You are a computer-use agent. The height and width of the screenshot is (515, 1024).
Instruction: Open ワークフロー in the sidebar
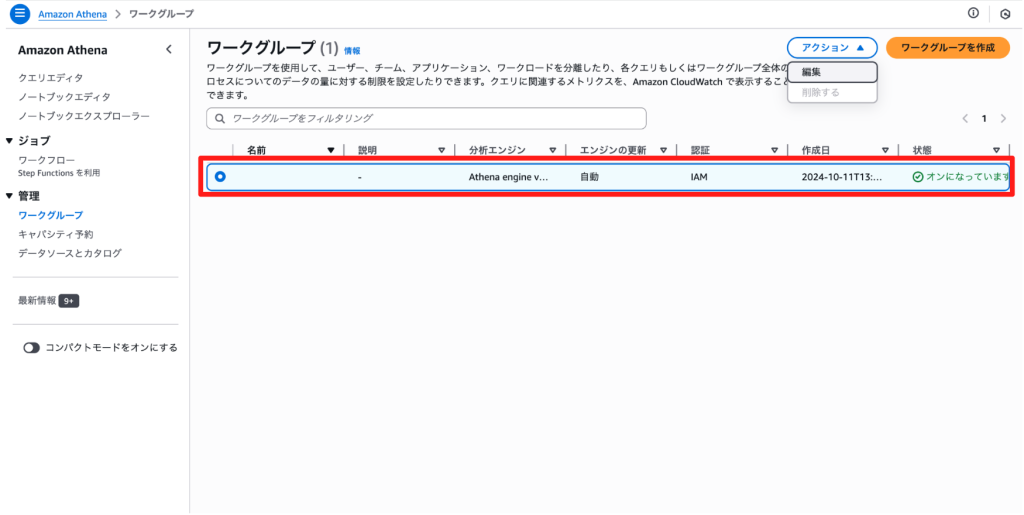[x=46, y=161]
